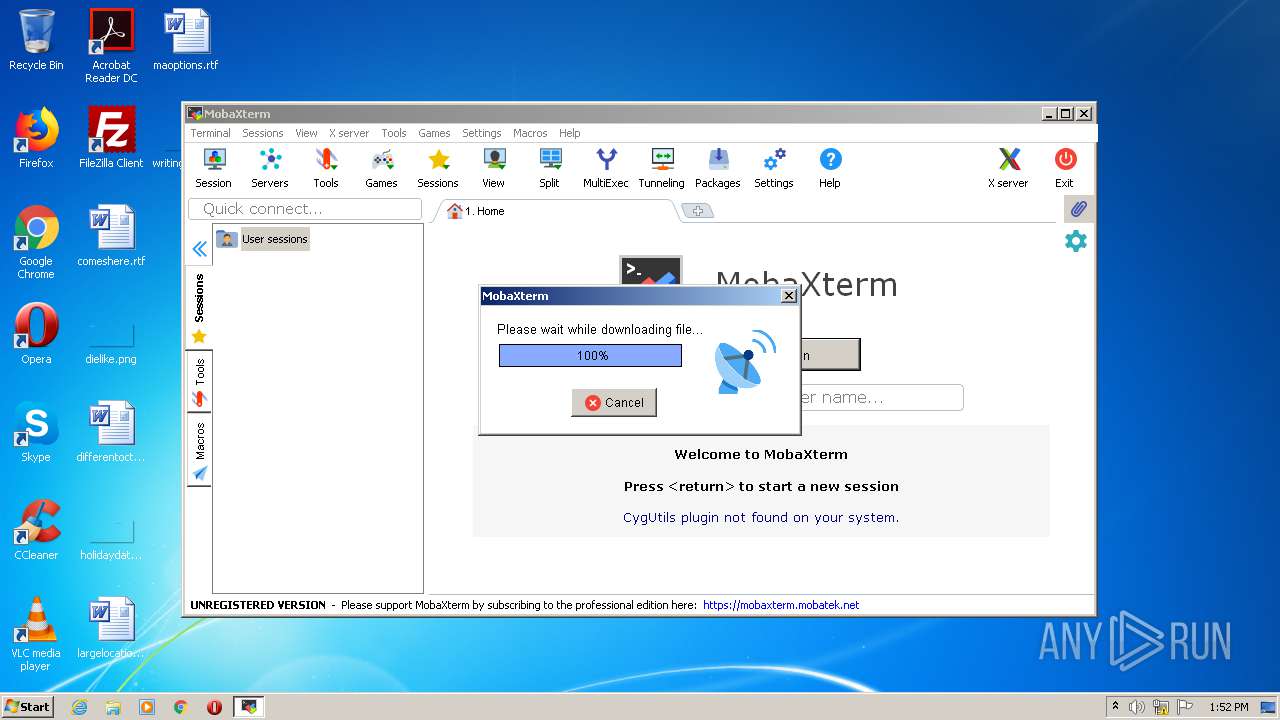Open the Settings menu in menu bar
This screenshot has width=1280, height=720.
[x=481, y=133]
